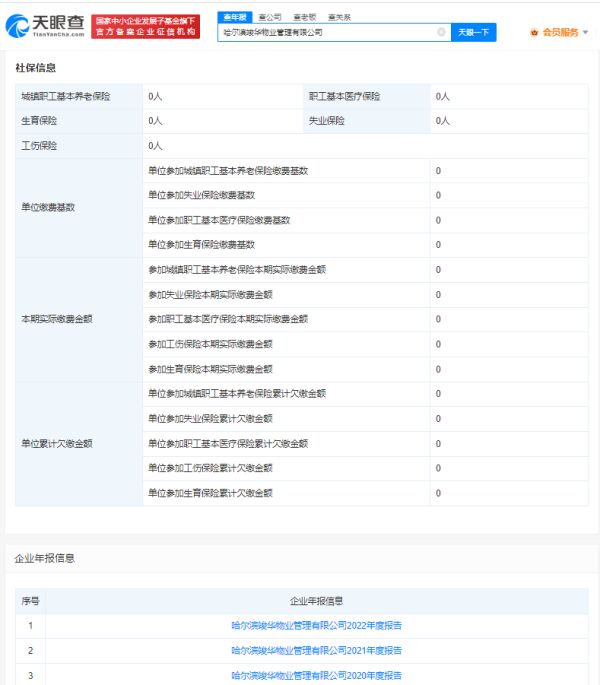Image resolution: width=600 pixels, height=685 pixels.
Task: Click the 会员服务 crown icon
Action: (534, 32)
